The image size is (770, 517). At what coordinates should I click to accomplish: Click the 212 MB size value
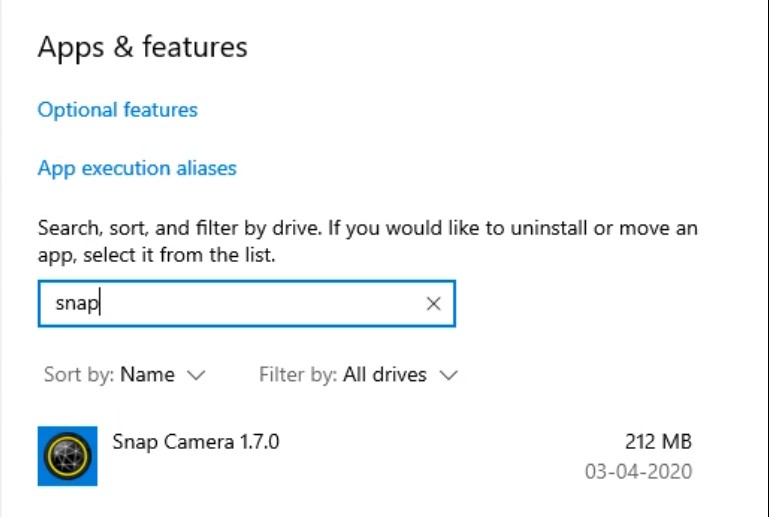tap(657, 441)
